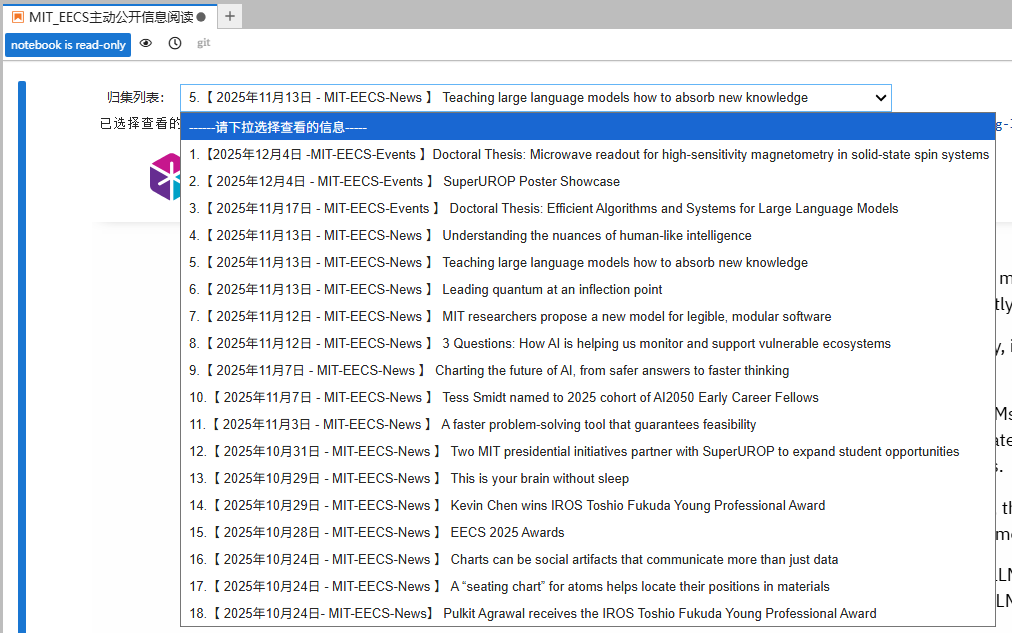1012x633 pixels.
Task: Open a new tab with the plus button
Action: 230,16
